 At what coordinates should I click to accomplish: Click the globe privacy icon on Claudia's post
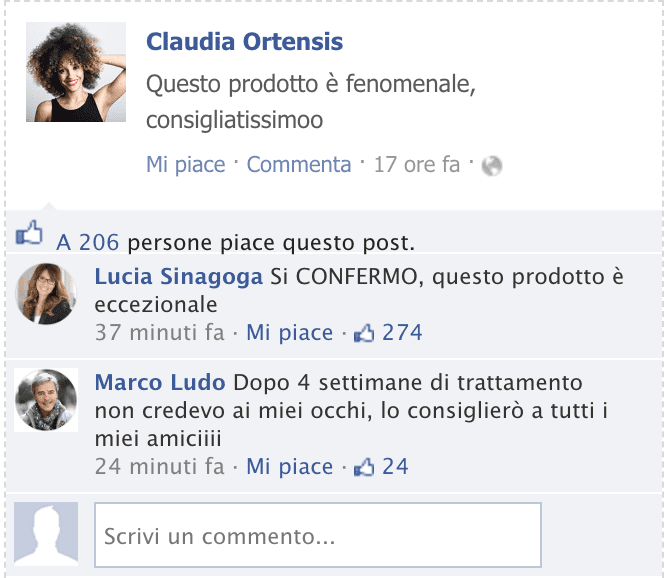[x=492, y=166]
